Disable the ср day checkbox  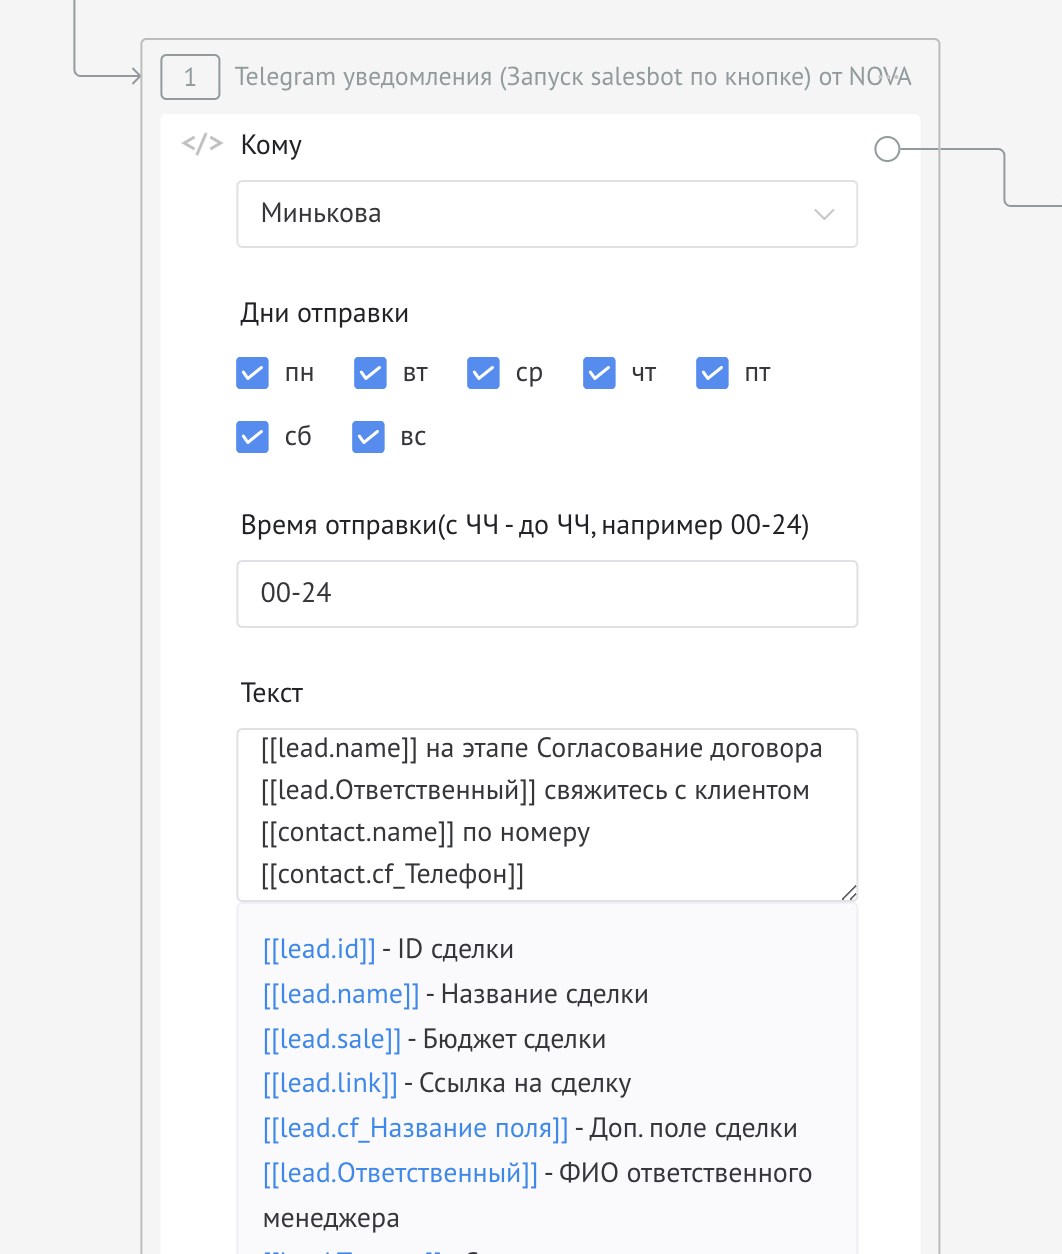pos(484,373)
